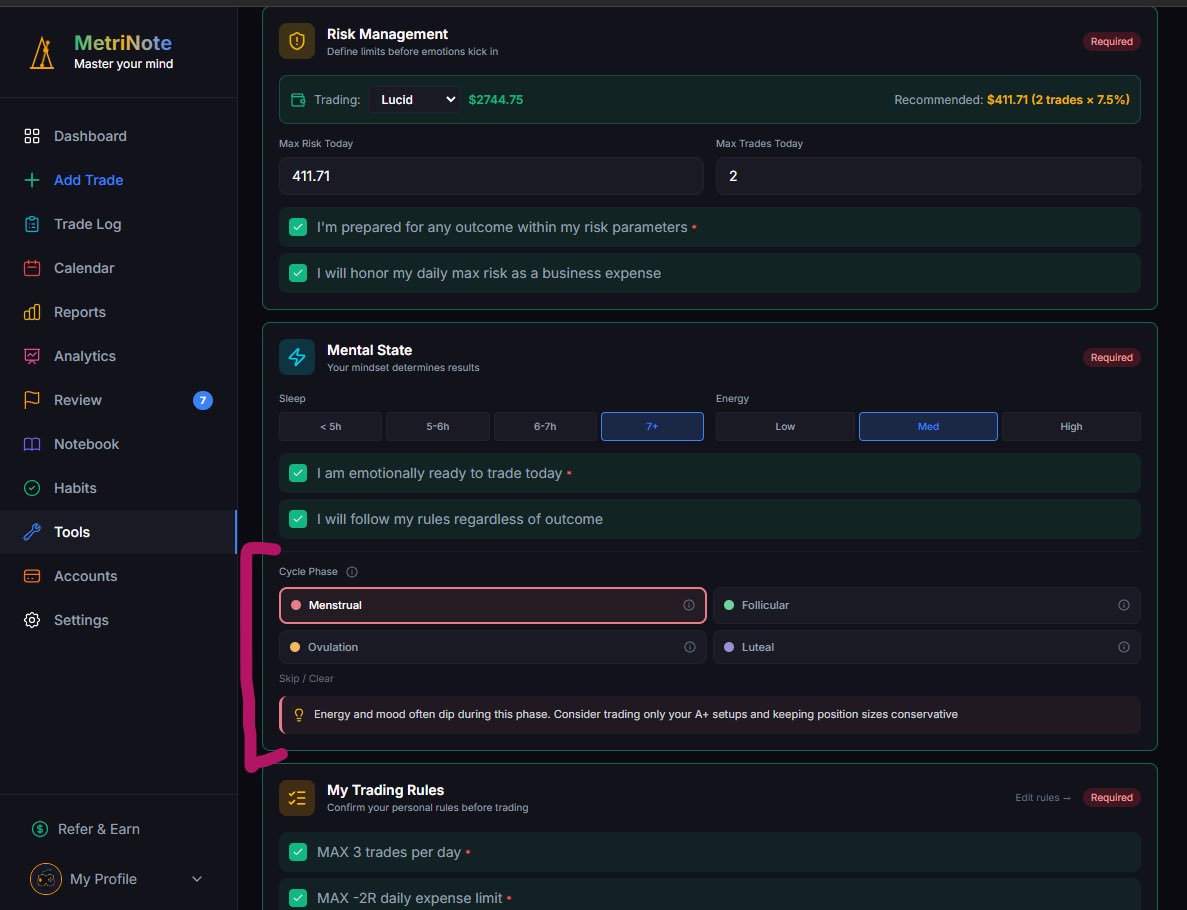
Task: Click the $2744.75 account balance
Action: pos(496,100)
